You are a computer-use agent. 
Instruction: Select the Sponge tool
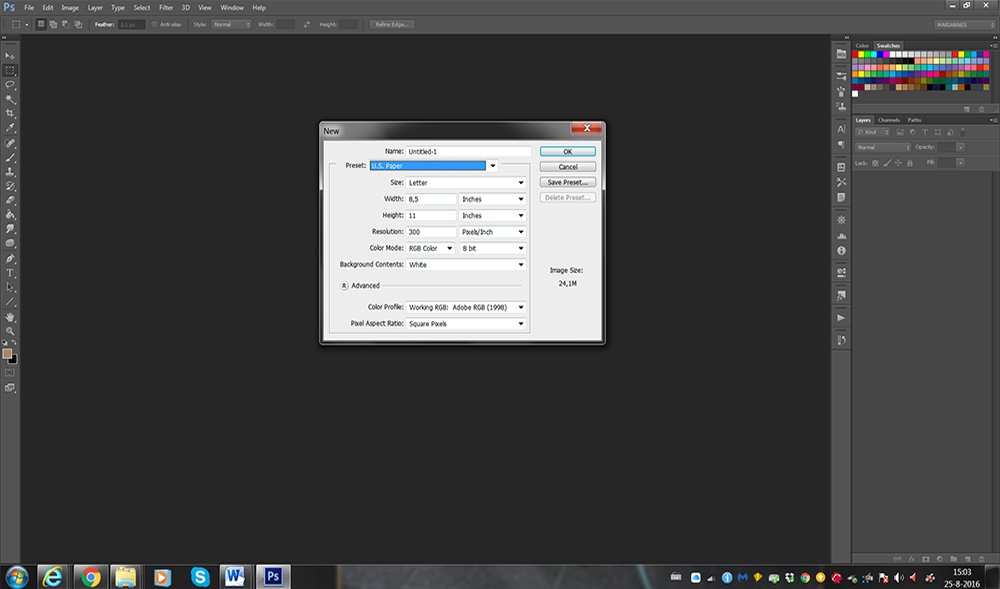10,244
